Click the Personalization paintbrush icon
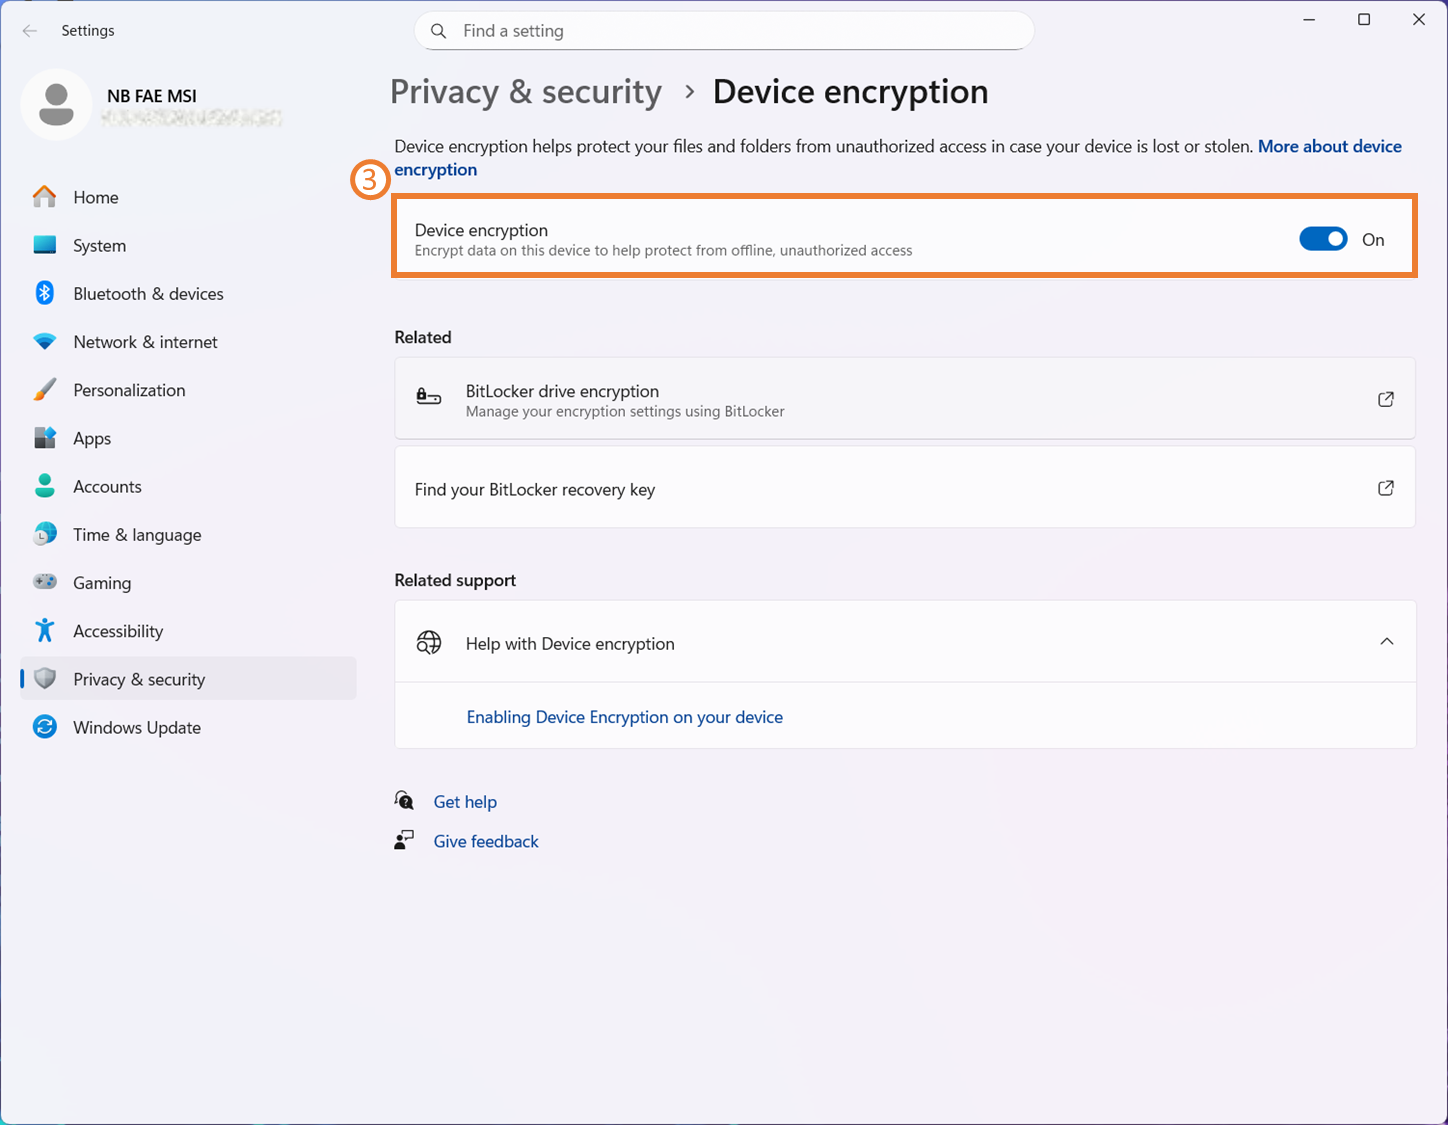 (45, 390)
